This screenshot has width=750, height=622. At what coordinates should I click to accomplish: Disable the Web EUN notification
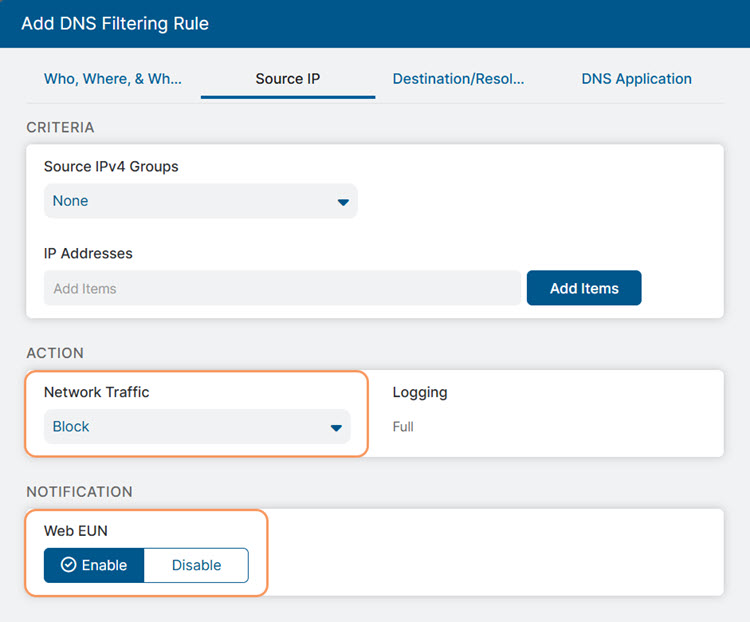[x=196, y=565]
